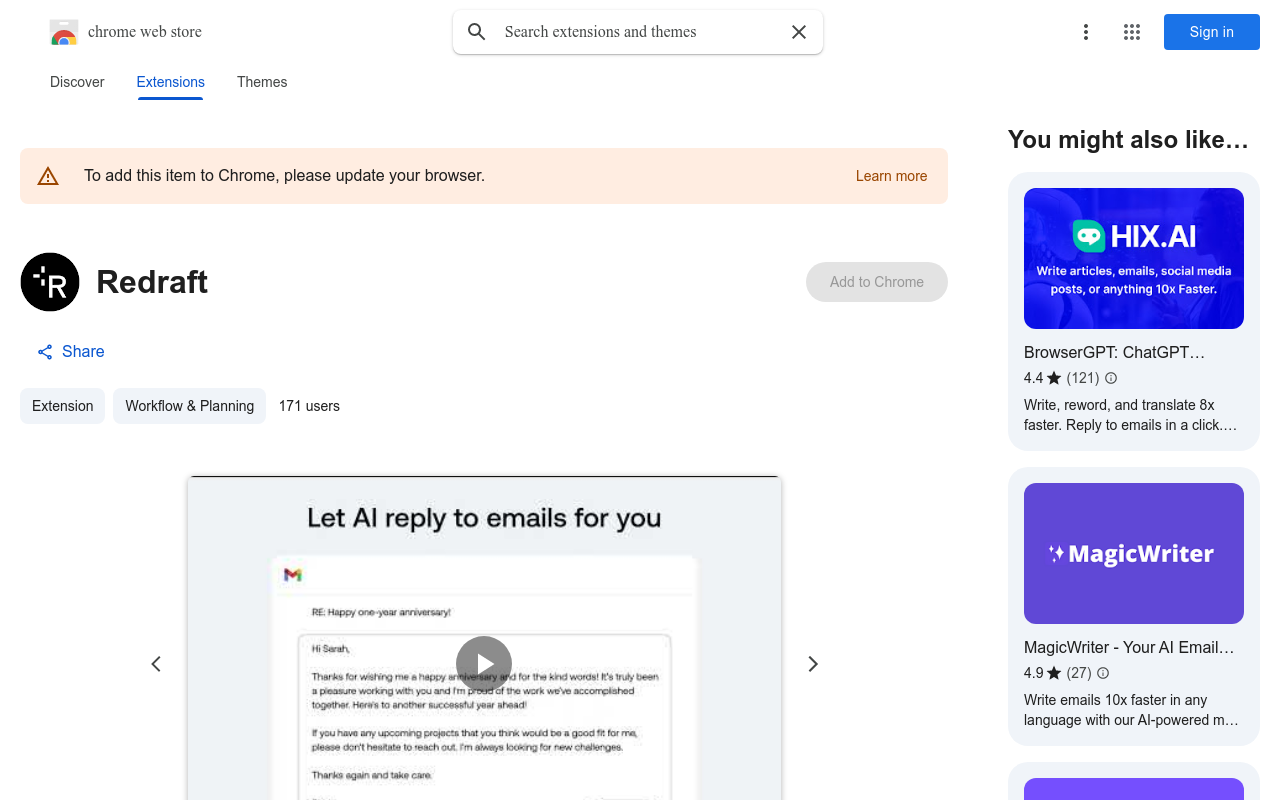
Task: Switch to the Discover tab
Action: point(77,82)
